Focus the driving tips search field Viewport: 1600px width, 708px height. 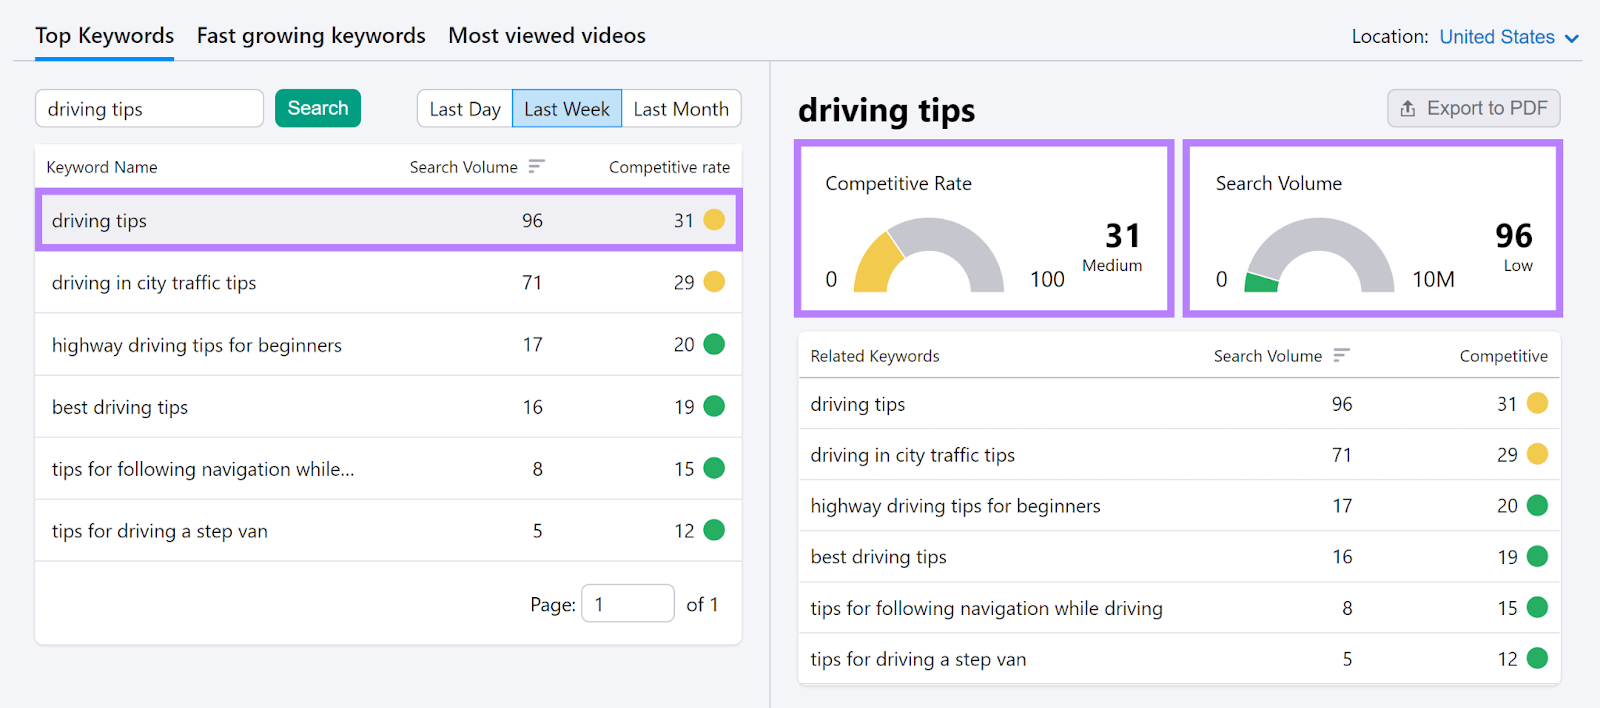click(149, 108)
